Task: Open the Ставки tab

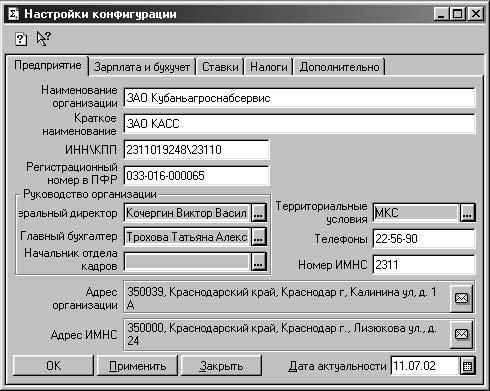Action: click(220, 67)
